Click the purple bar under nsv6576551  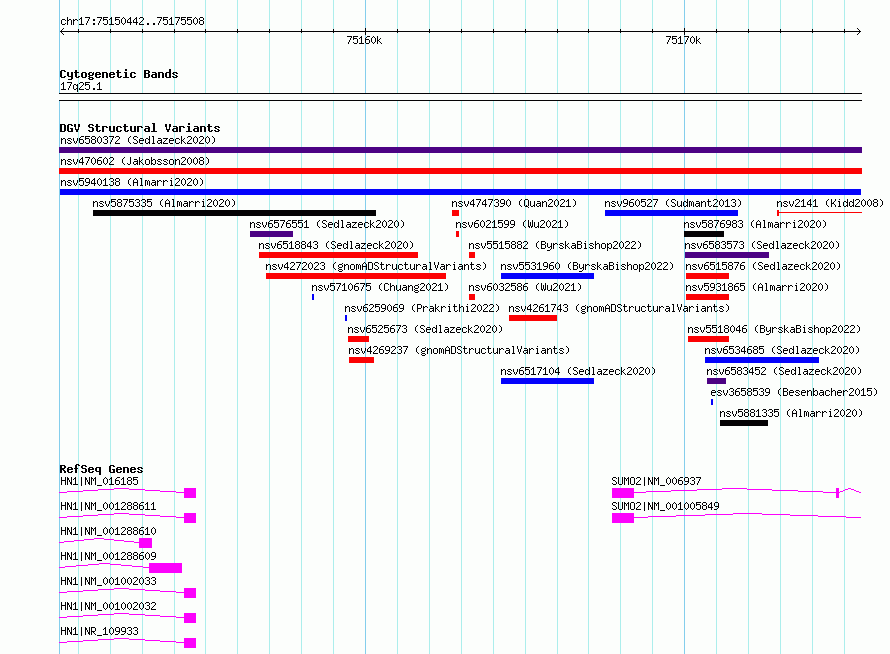pyautogui.click(x=271, y=234)
